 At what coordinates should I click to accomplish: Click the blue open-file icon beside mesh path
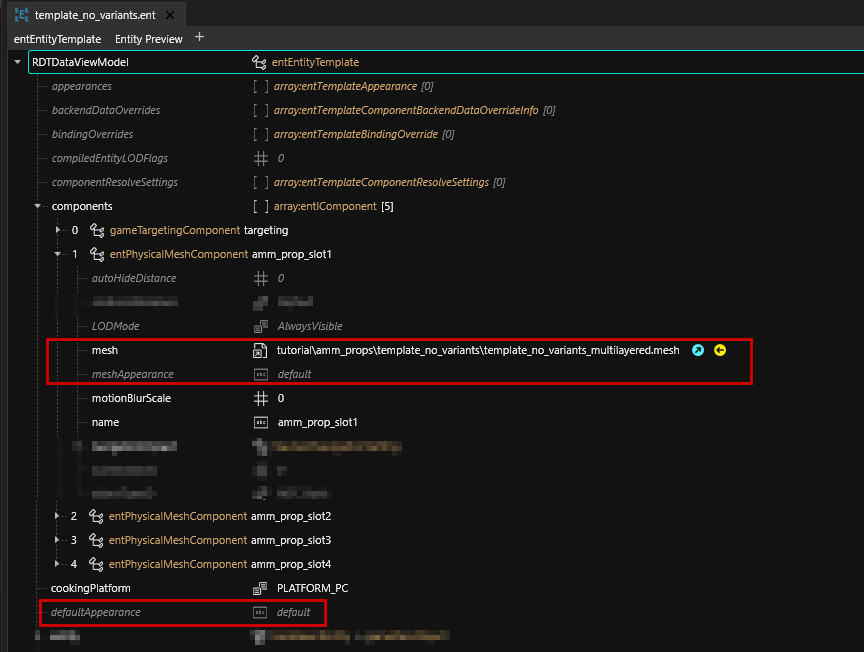point(698,350)
